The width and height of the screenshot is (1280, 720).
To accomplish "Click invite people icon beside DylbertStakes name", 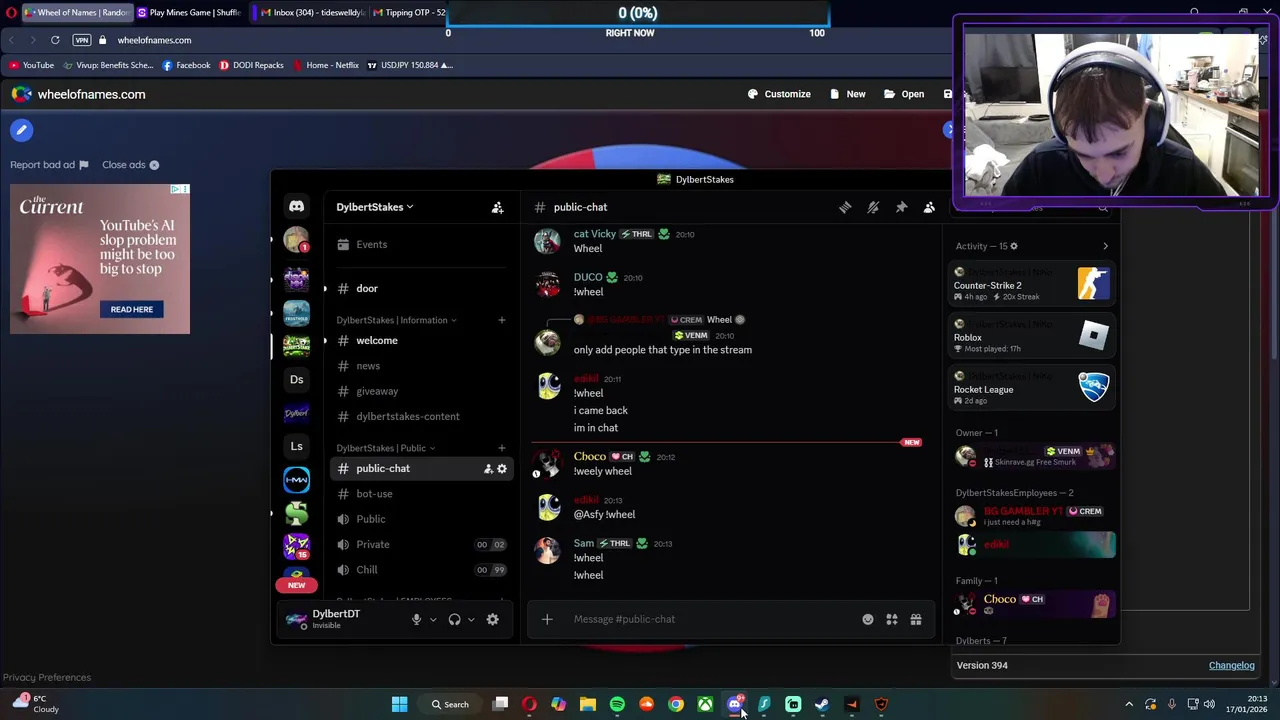I will point(497,207).
